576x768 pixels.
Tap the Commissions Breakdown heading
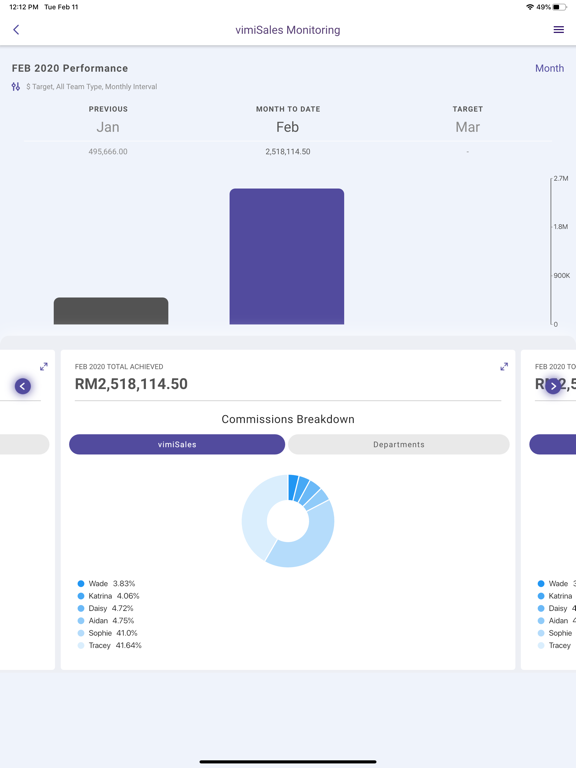coord(288,419)
